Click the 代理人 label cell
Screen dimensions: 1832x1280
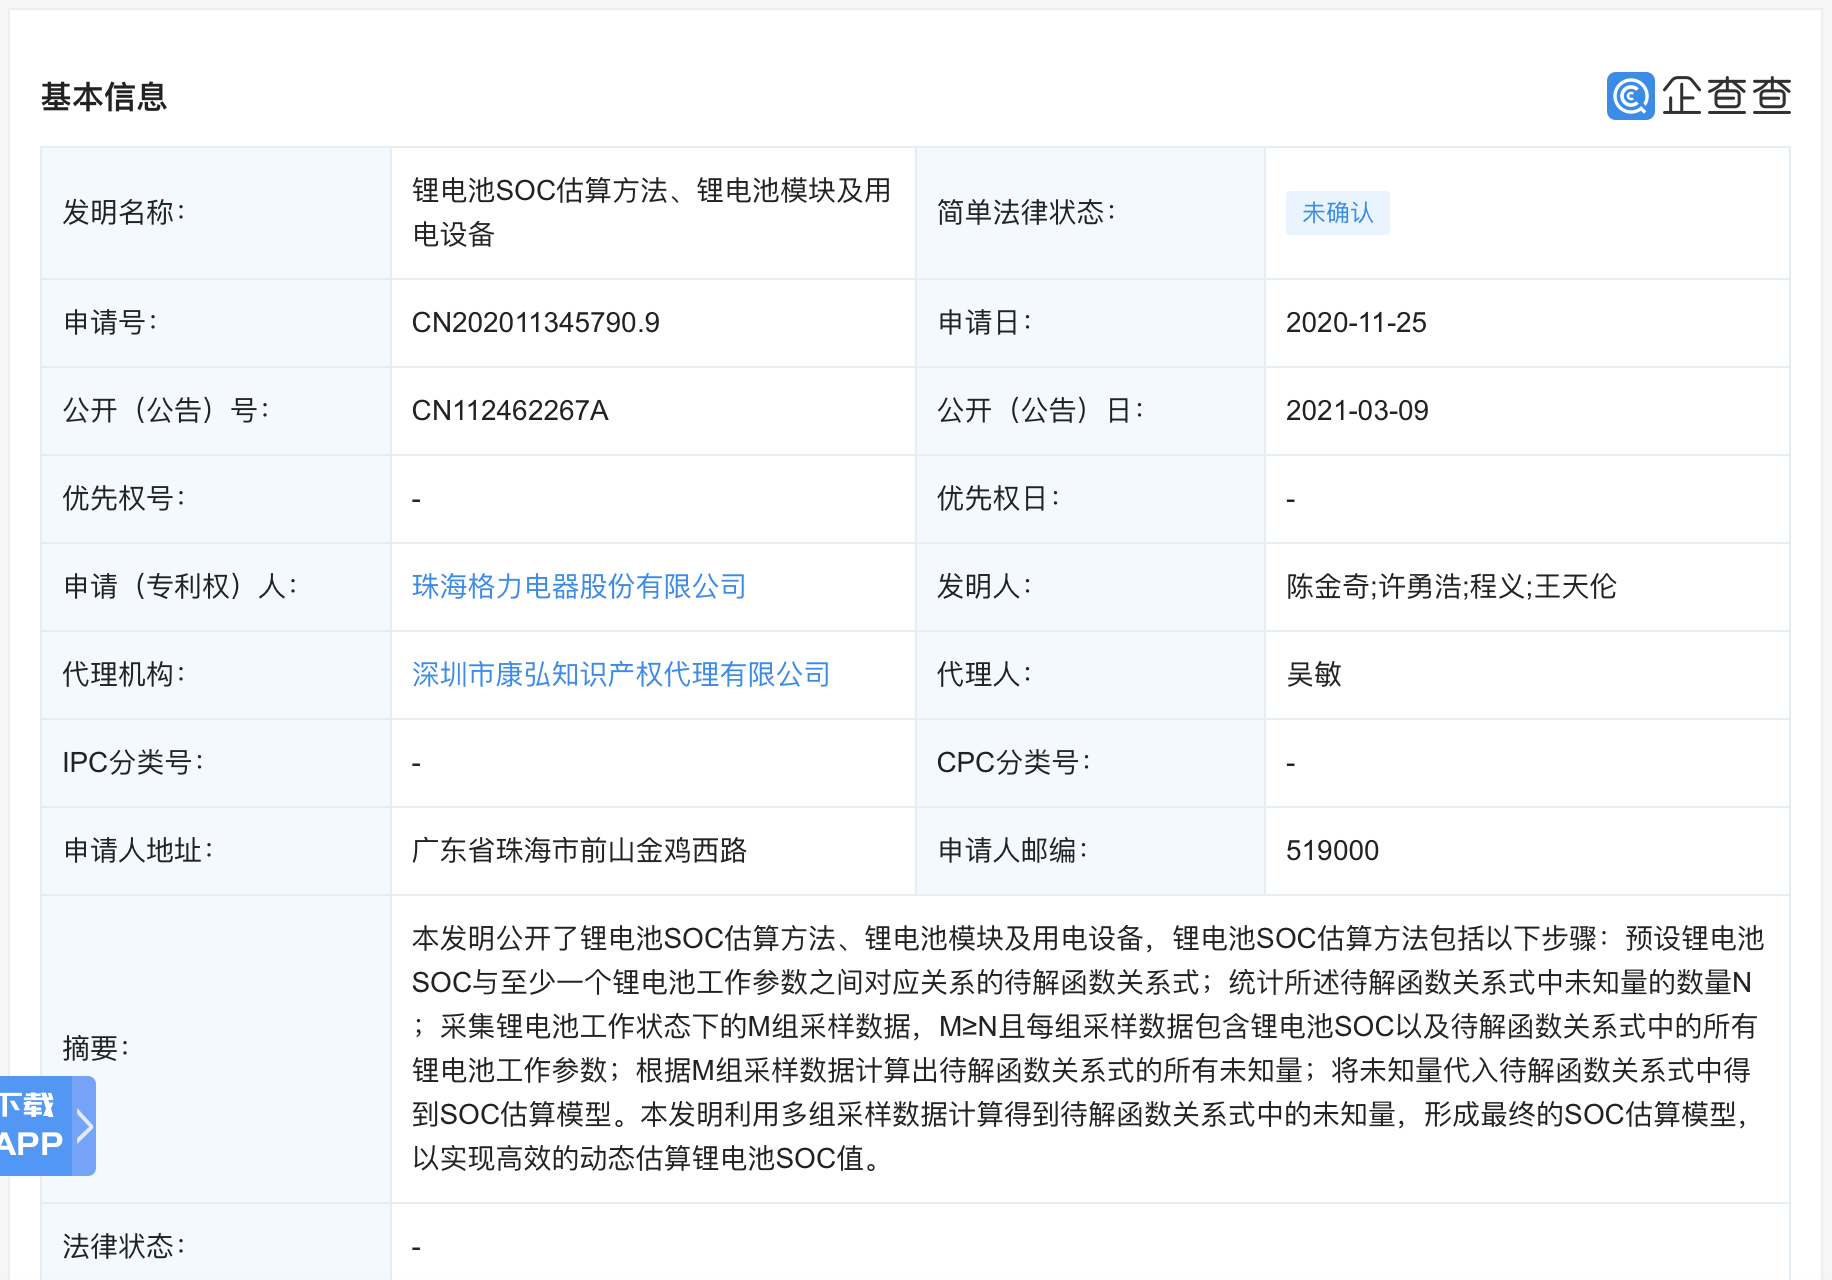tap(1090, 675)
